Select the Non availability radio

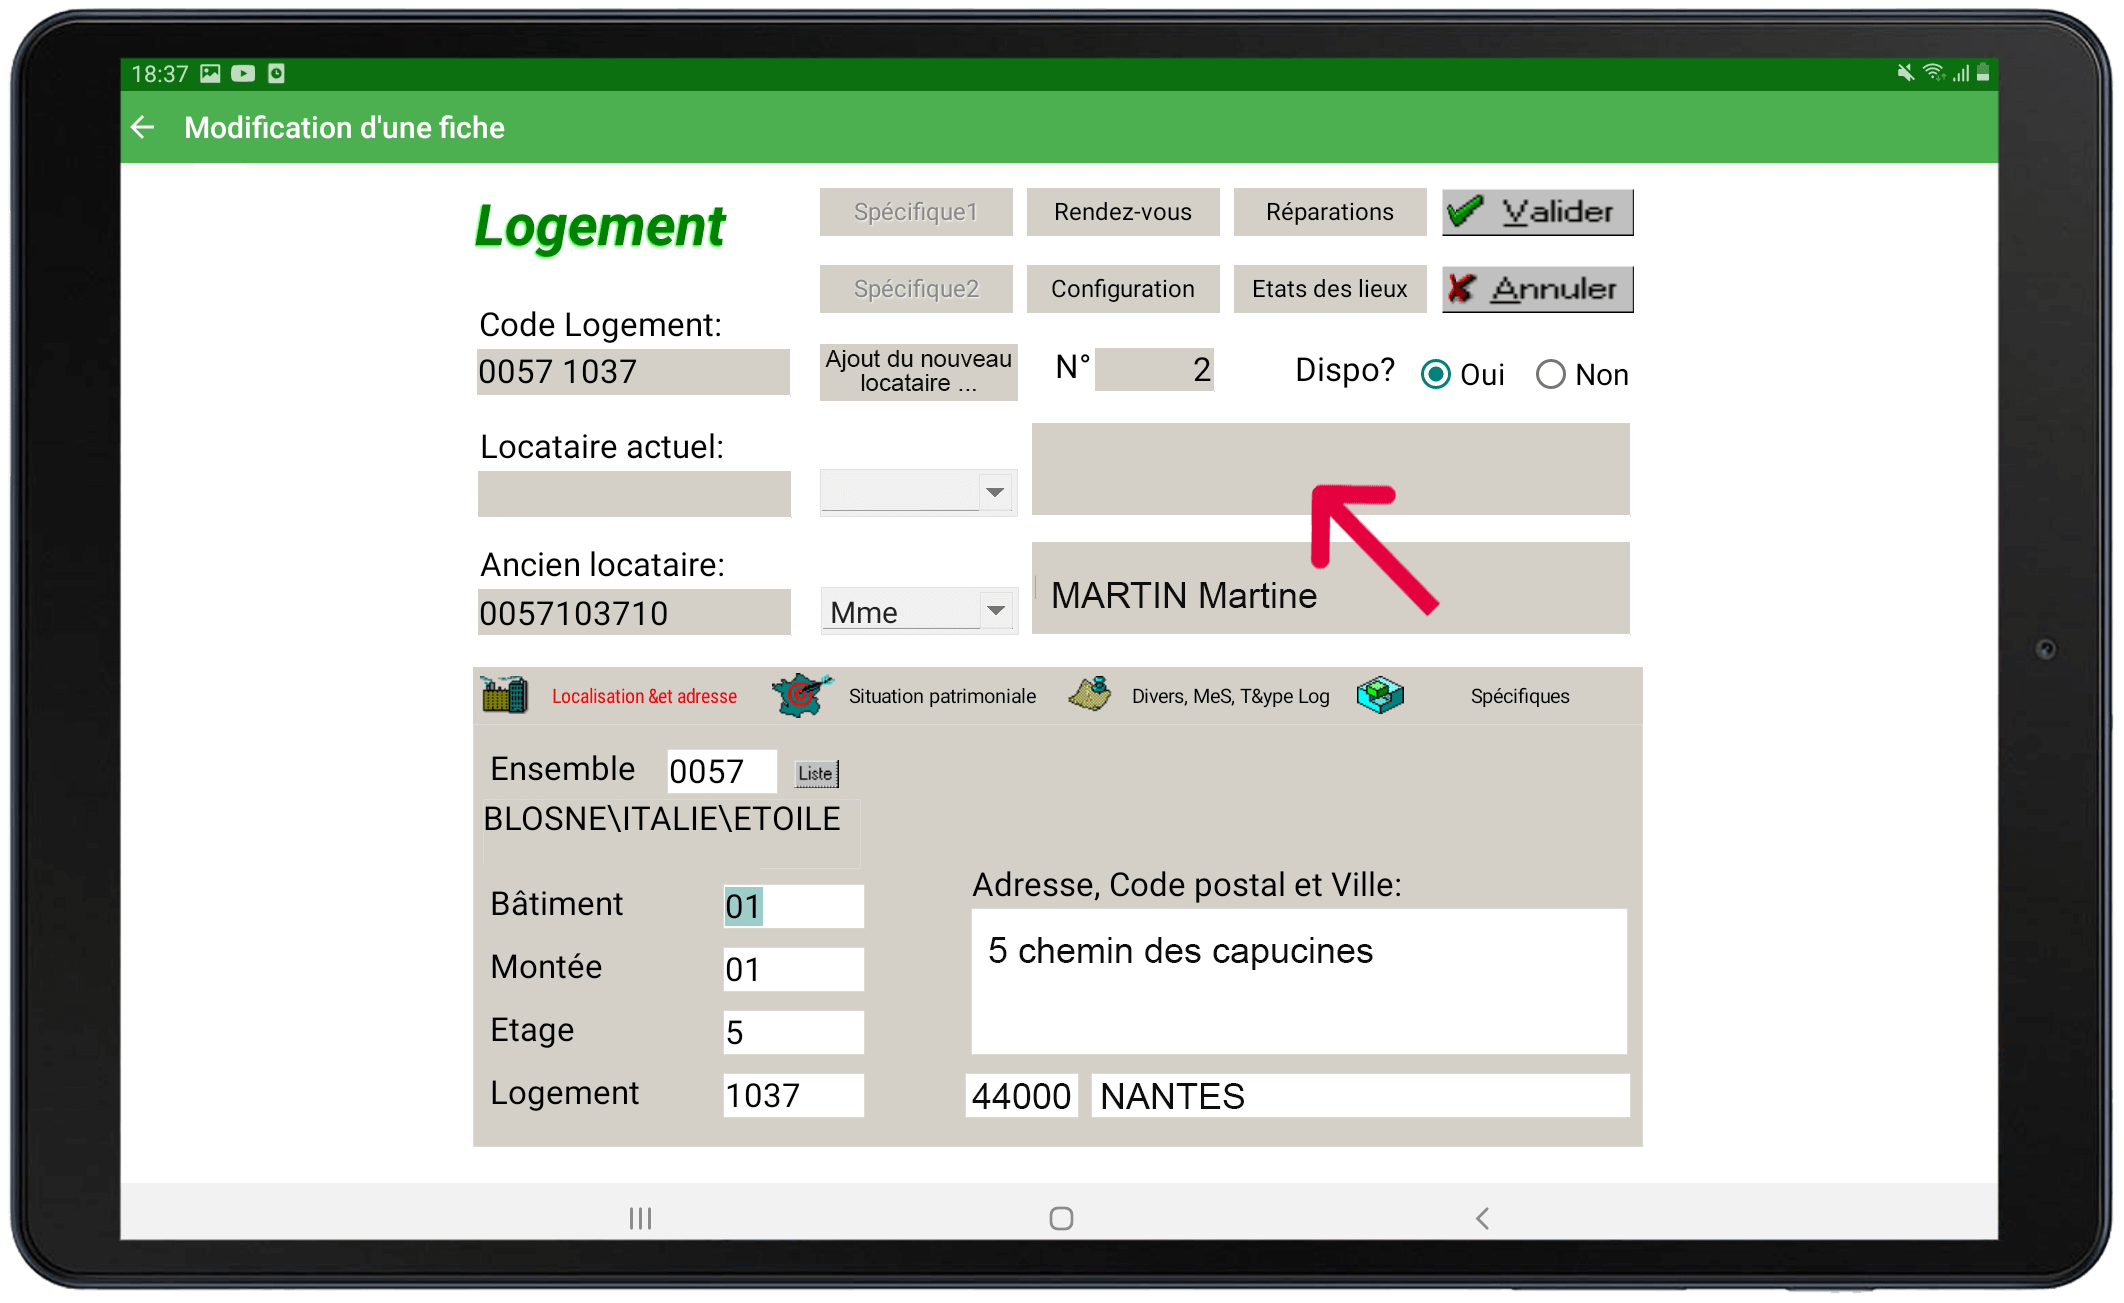1551,374
